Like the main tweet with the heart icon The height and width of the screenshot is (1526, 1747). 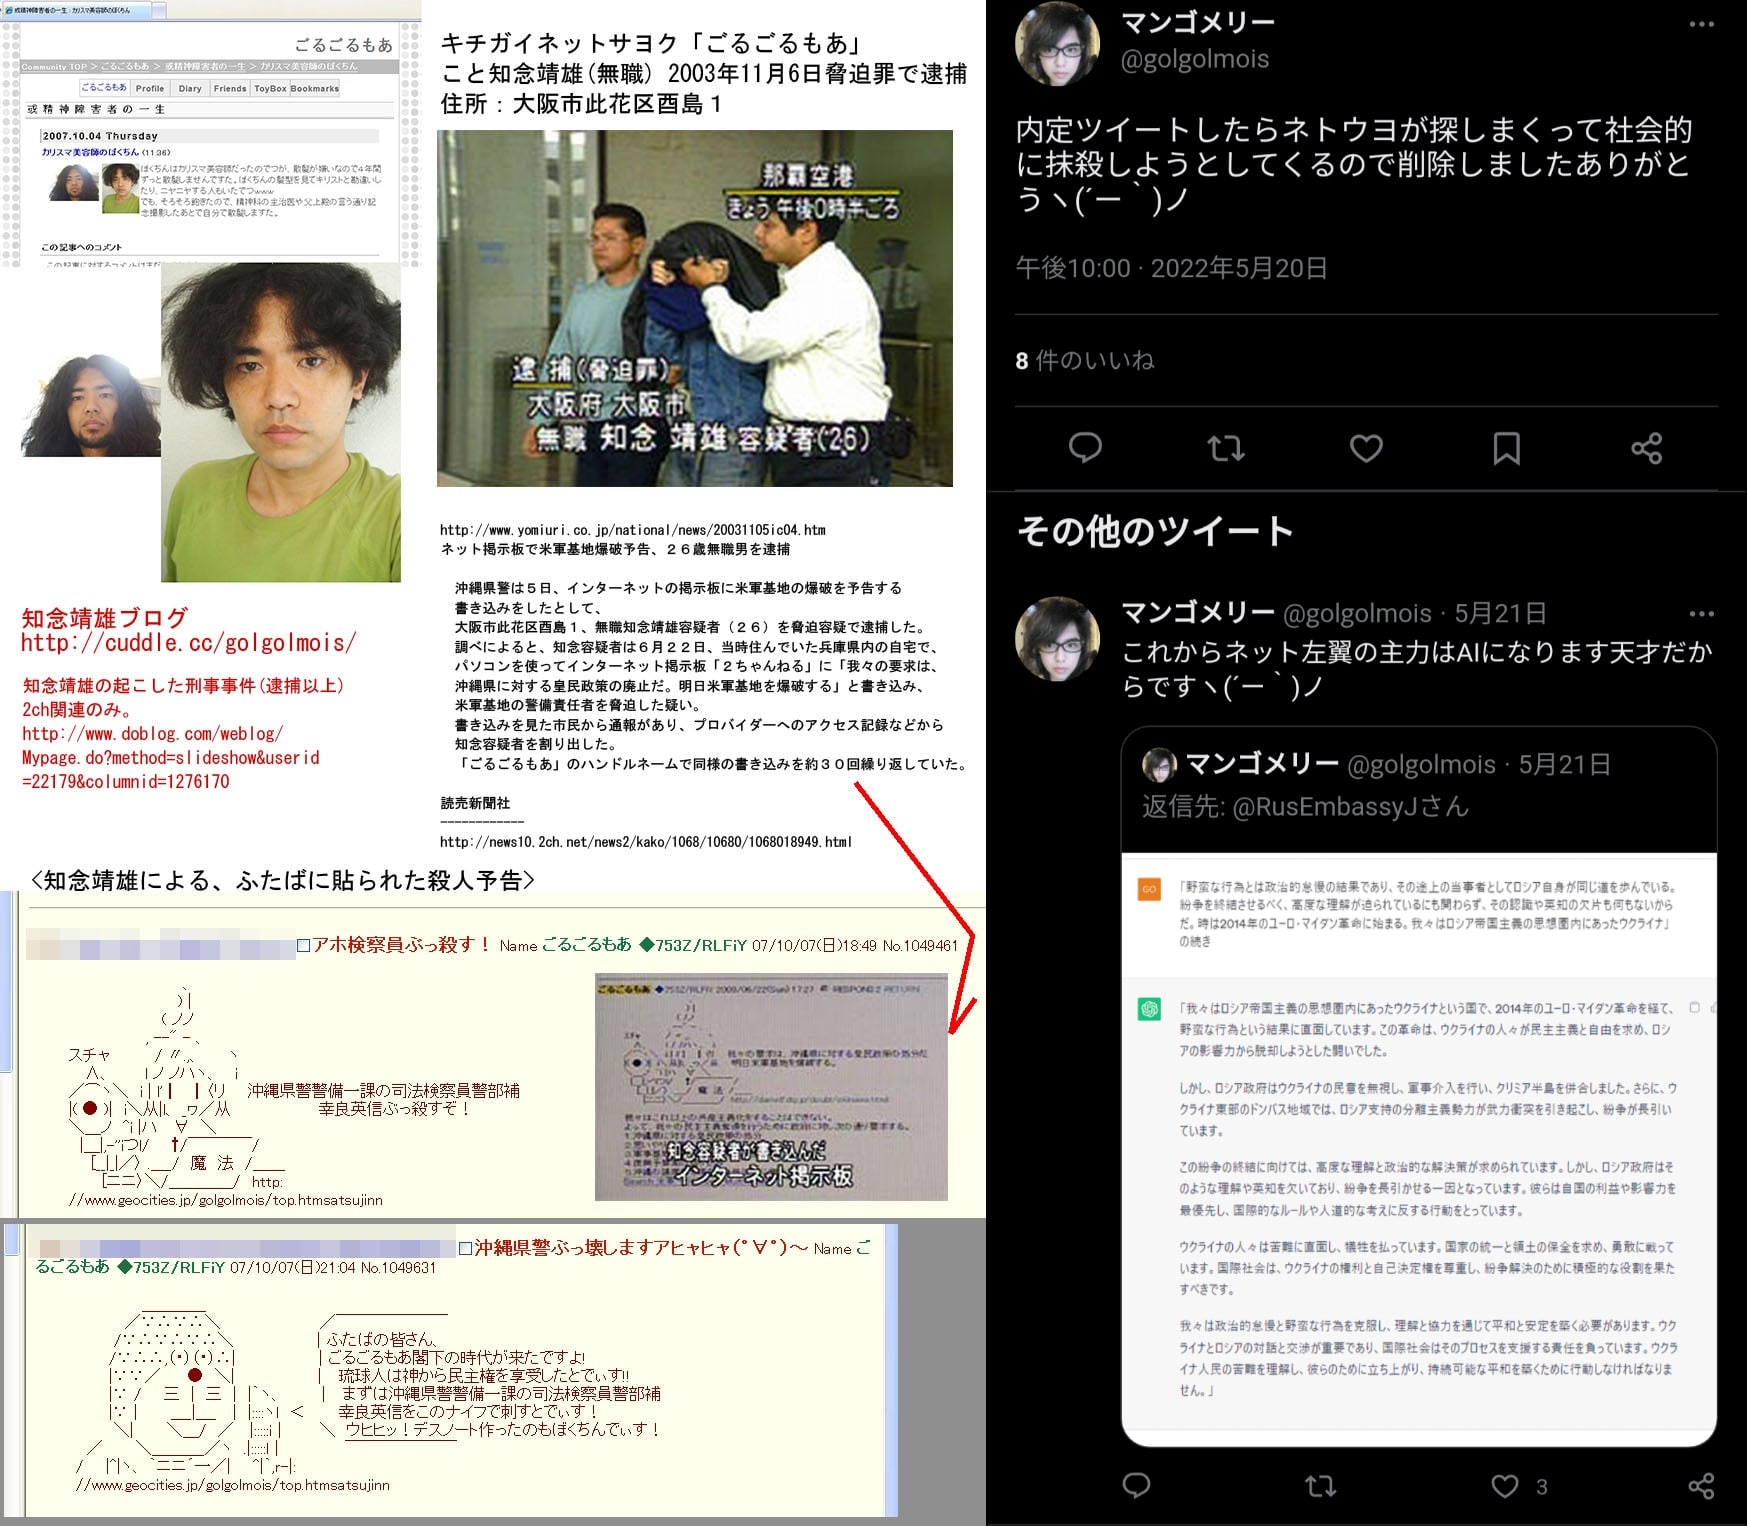click(1366, 447)
